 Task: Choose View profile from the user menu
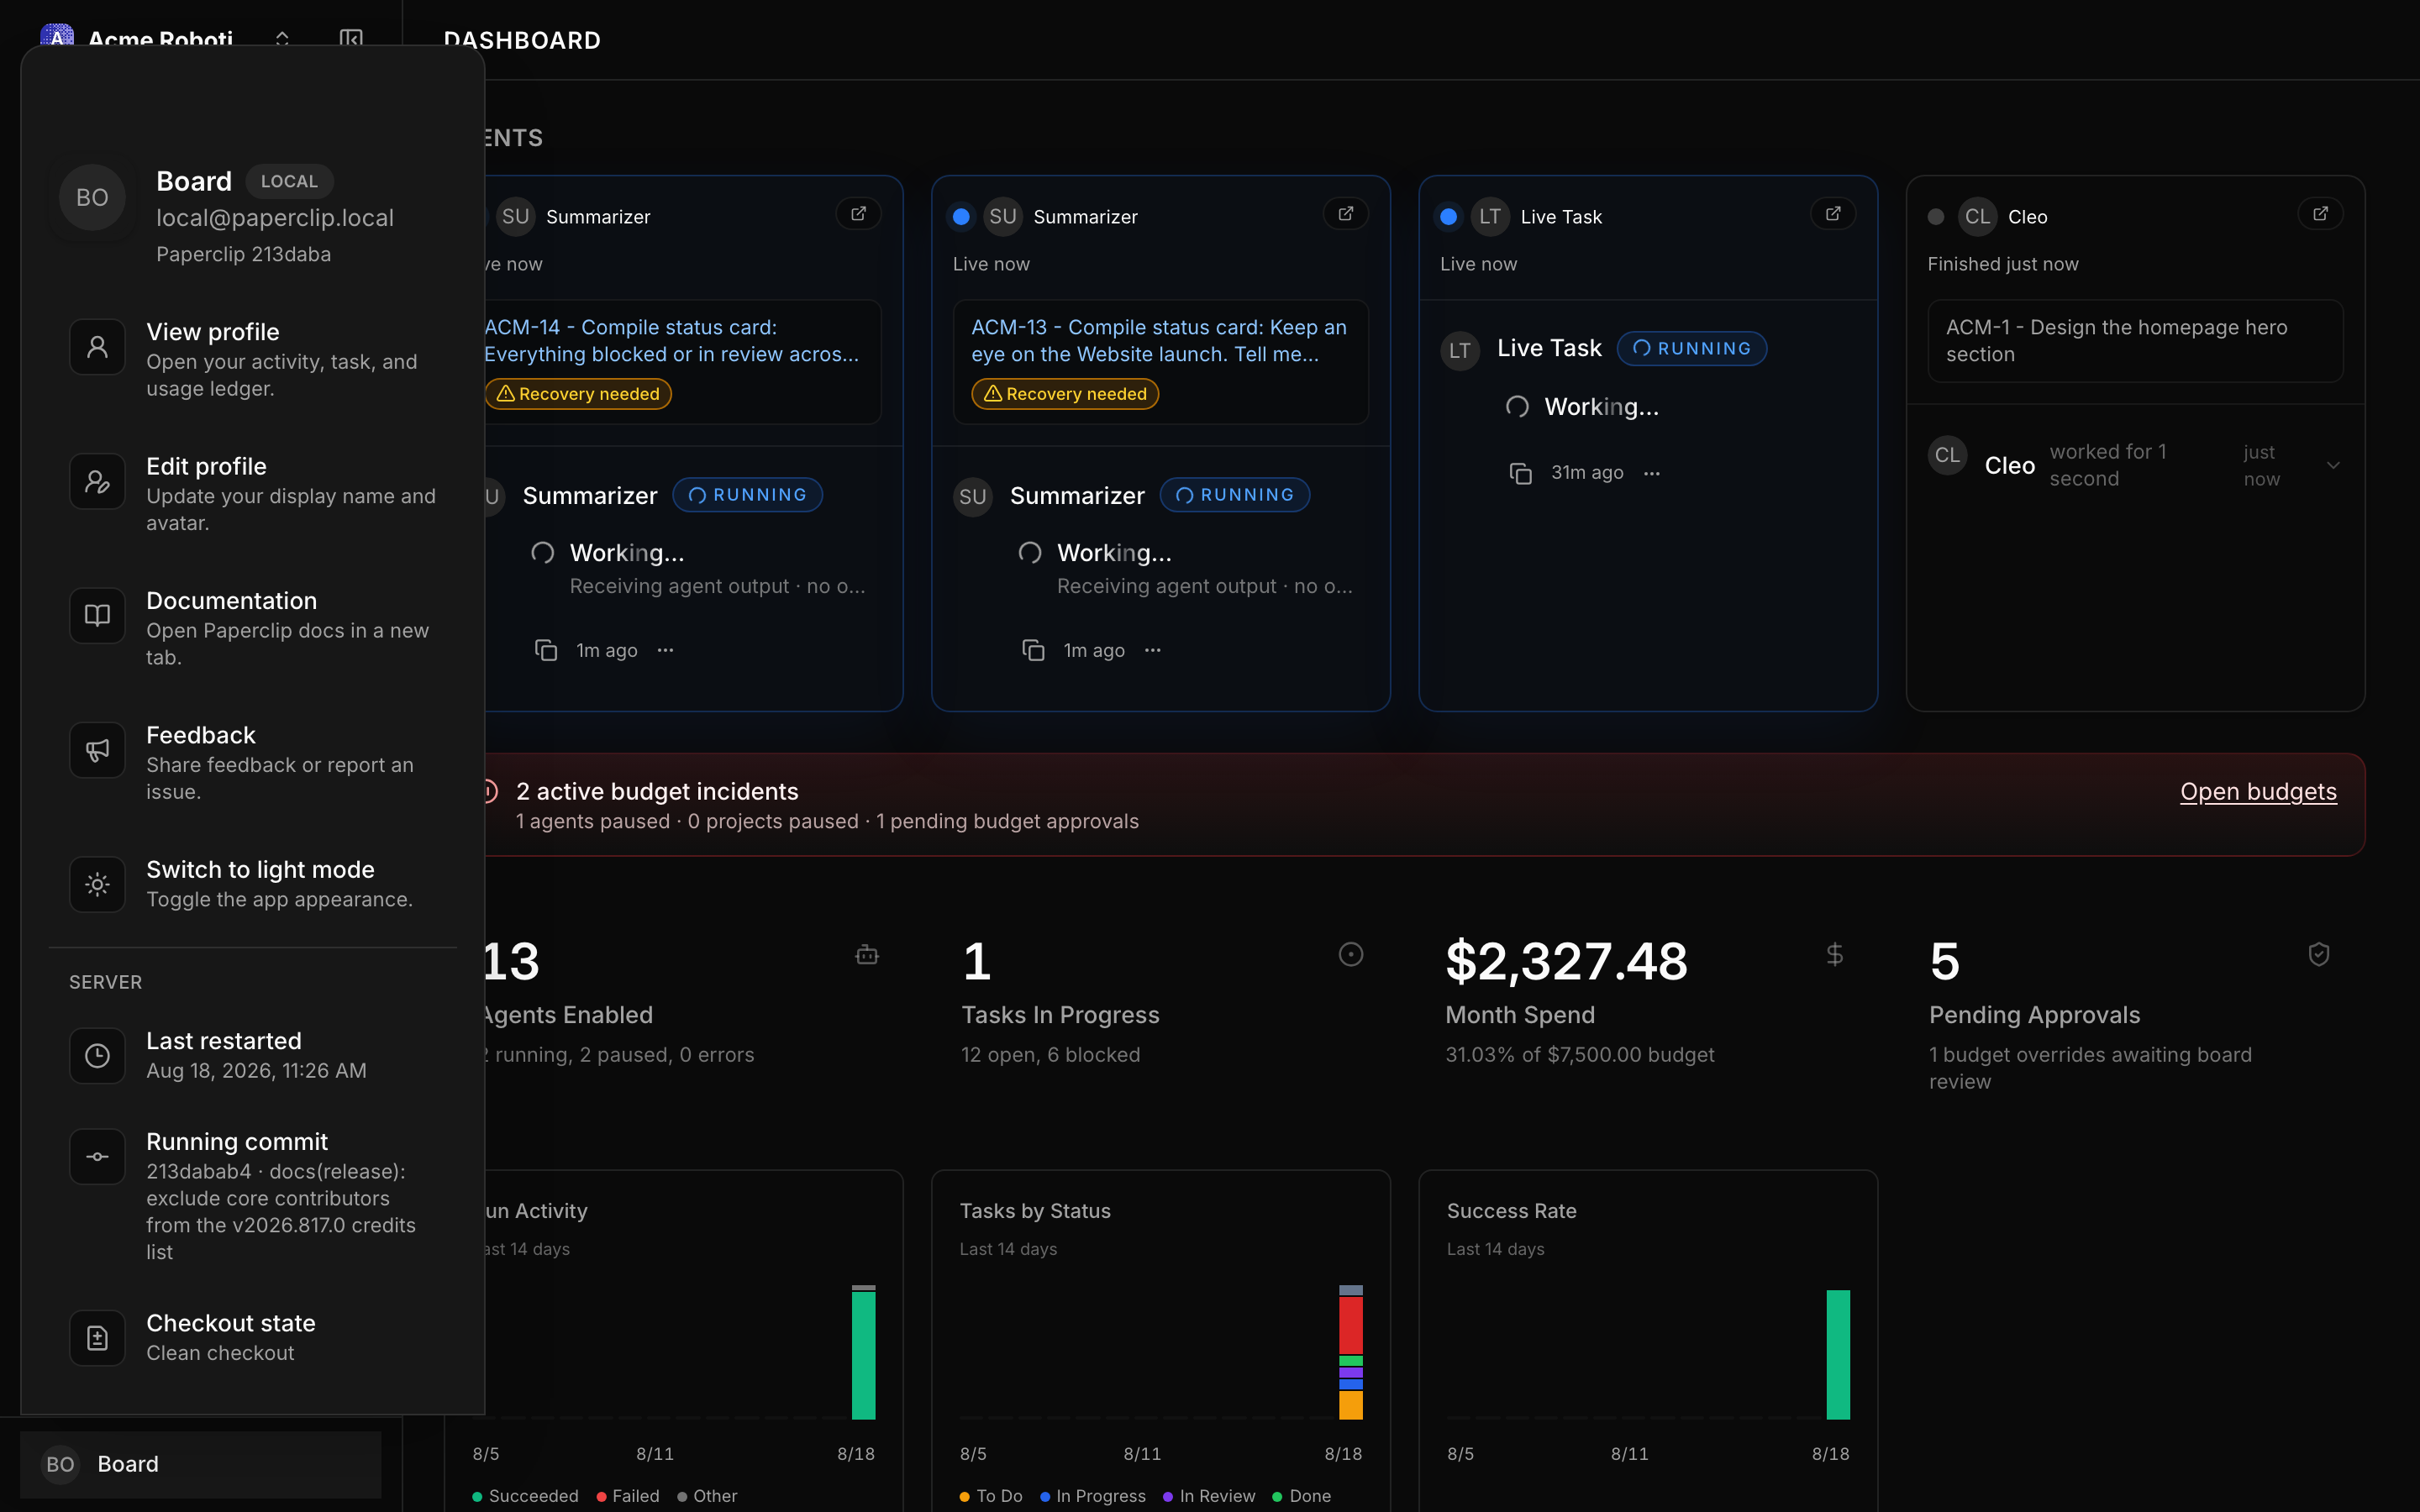pyautogui.click(x=252, y=359)
